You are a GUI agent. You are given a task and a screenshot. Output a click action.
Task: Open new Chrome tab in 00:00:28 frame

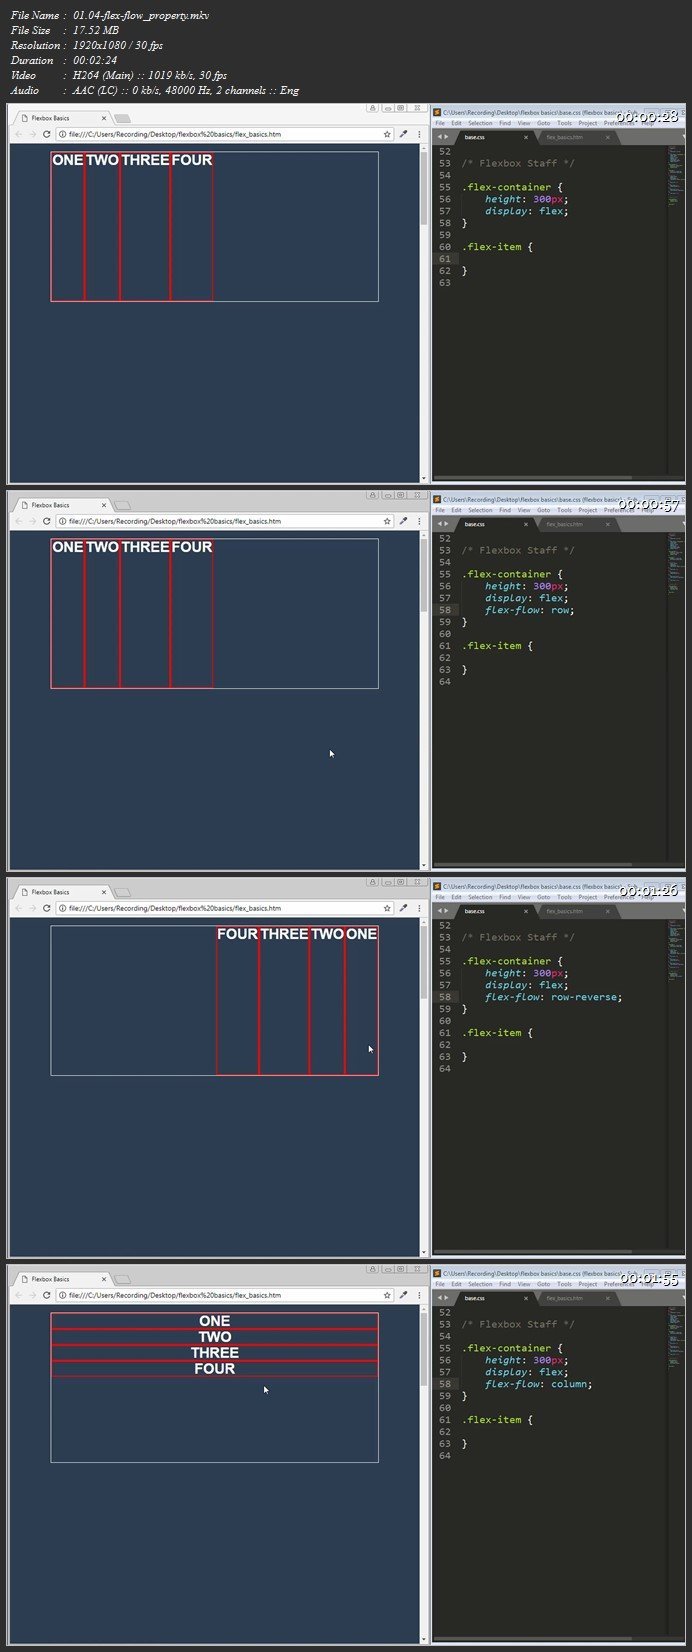122,118
